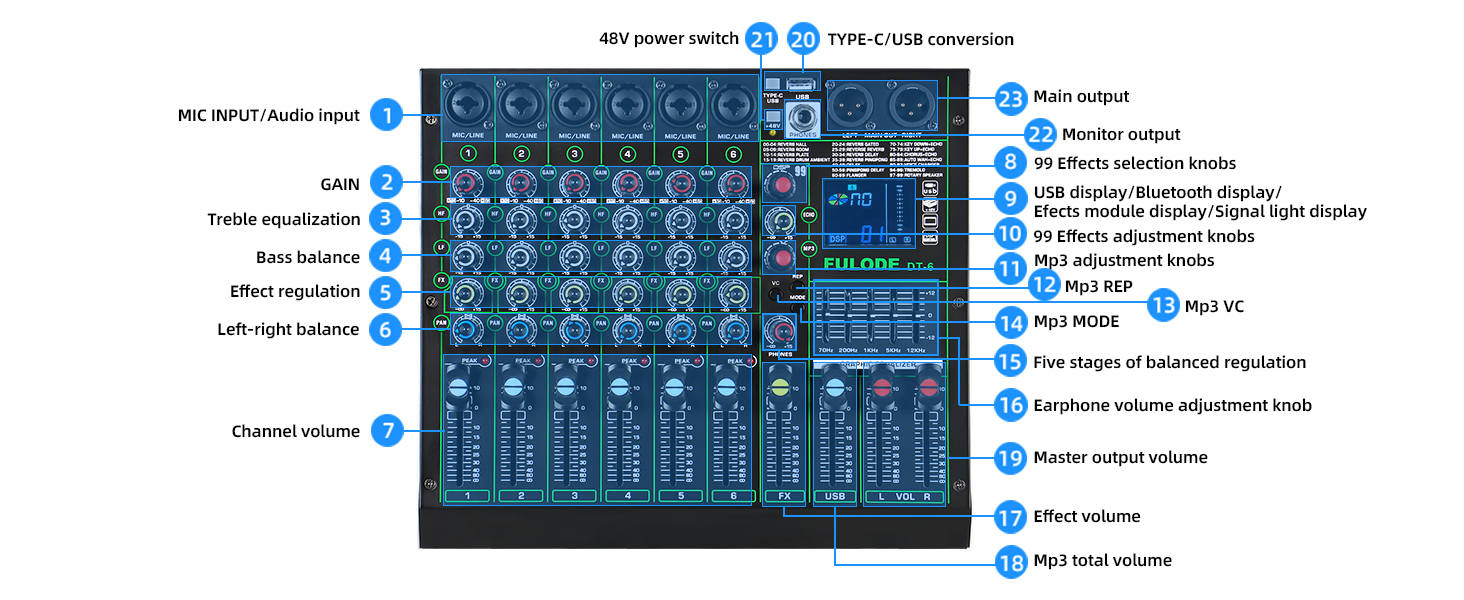Click the 'TYPE-C/USB conversion' label text
Image resolution: width=1464 pixels, height=600 pixels.
[x=921, y=39]
